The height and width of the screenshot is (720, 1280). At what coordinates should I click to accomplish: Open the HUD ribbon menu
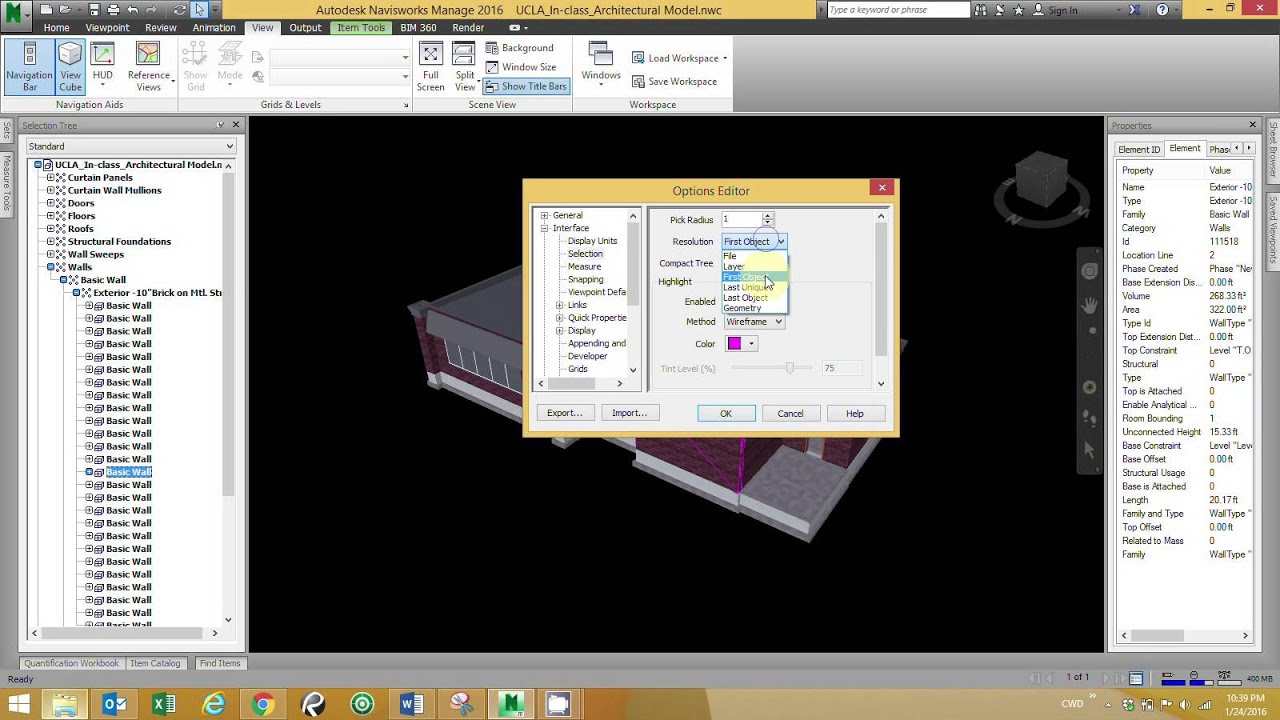(x=103, y=67)
